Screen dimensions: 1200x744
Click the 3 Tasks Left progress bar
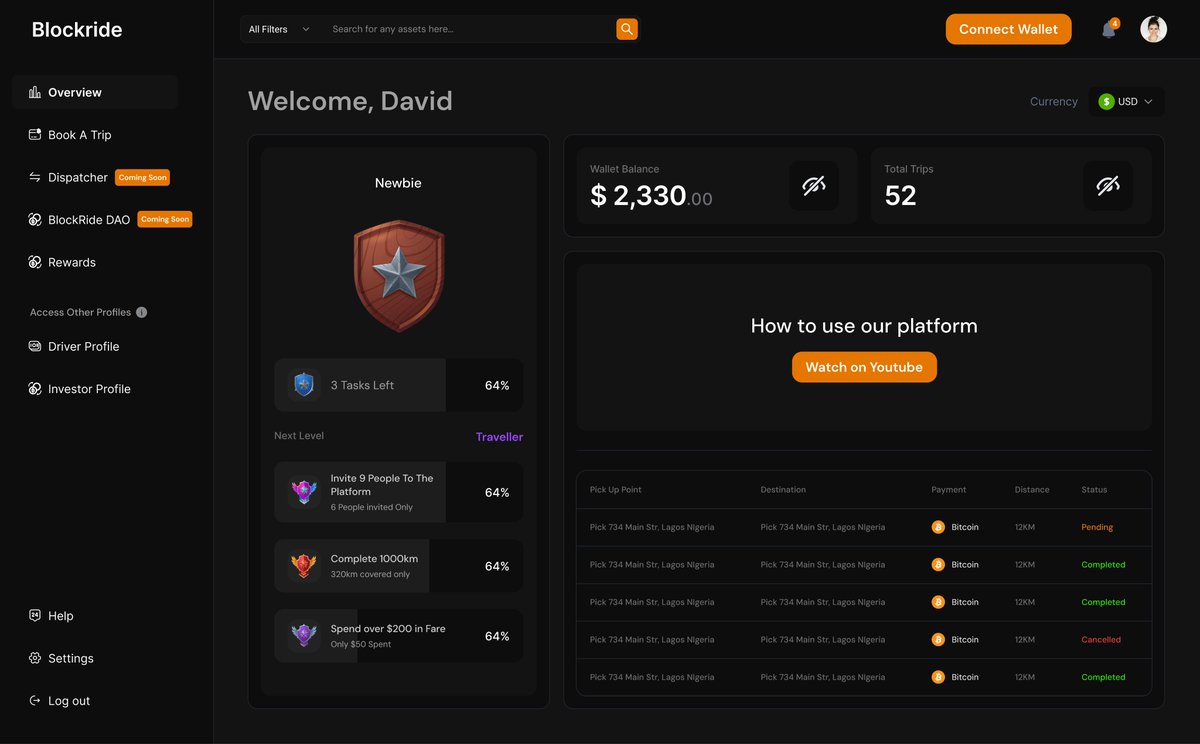point(399,385)
